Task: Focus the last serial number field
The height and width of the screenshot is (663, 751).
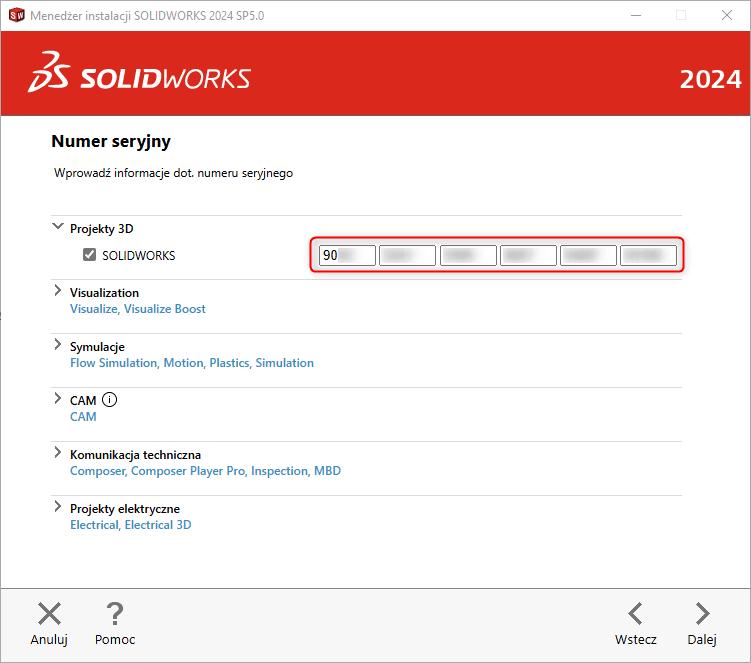Action: pos(649,255)
